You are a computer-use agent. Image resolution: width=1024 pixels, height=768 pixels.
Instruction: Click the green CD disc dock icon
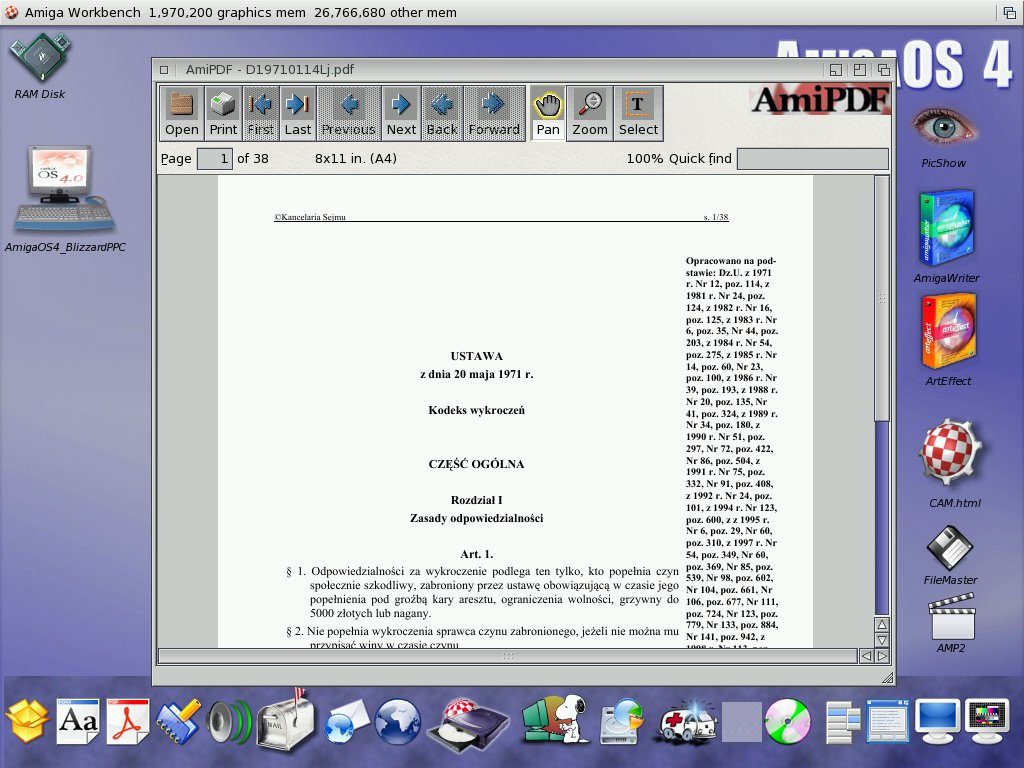click(788, 721)
